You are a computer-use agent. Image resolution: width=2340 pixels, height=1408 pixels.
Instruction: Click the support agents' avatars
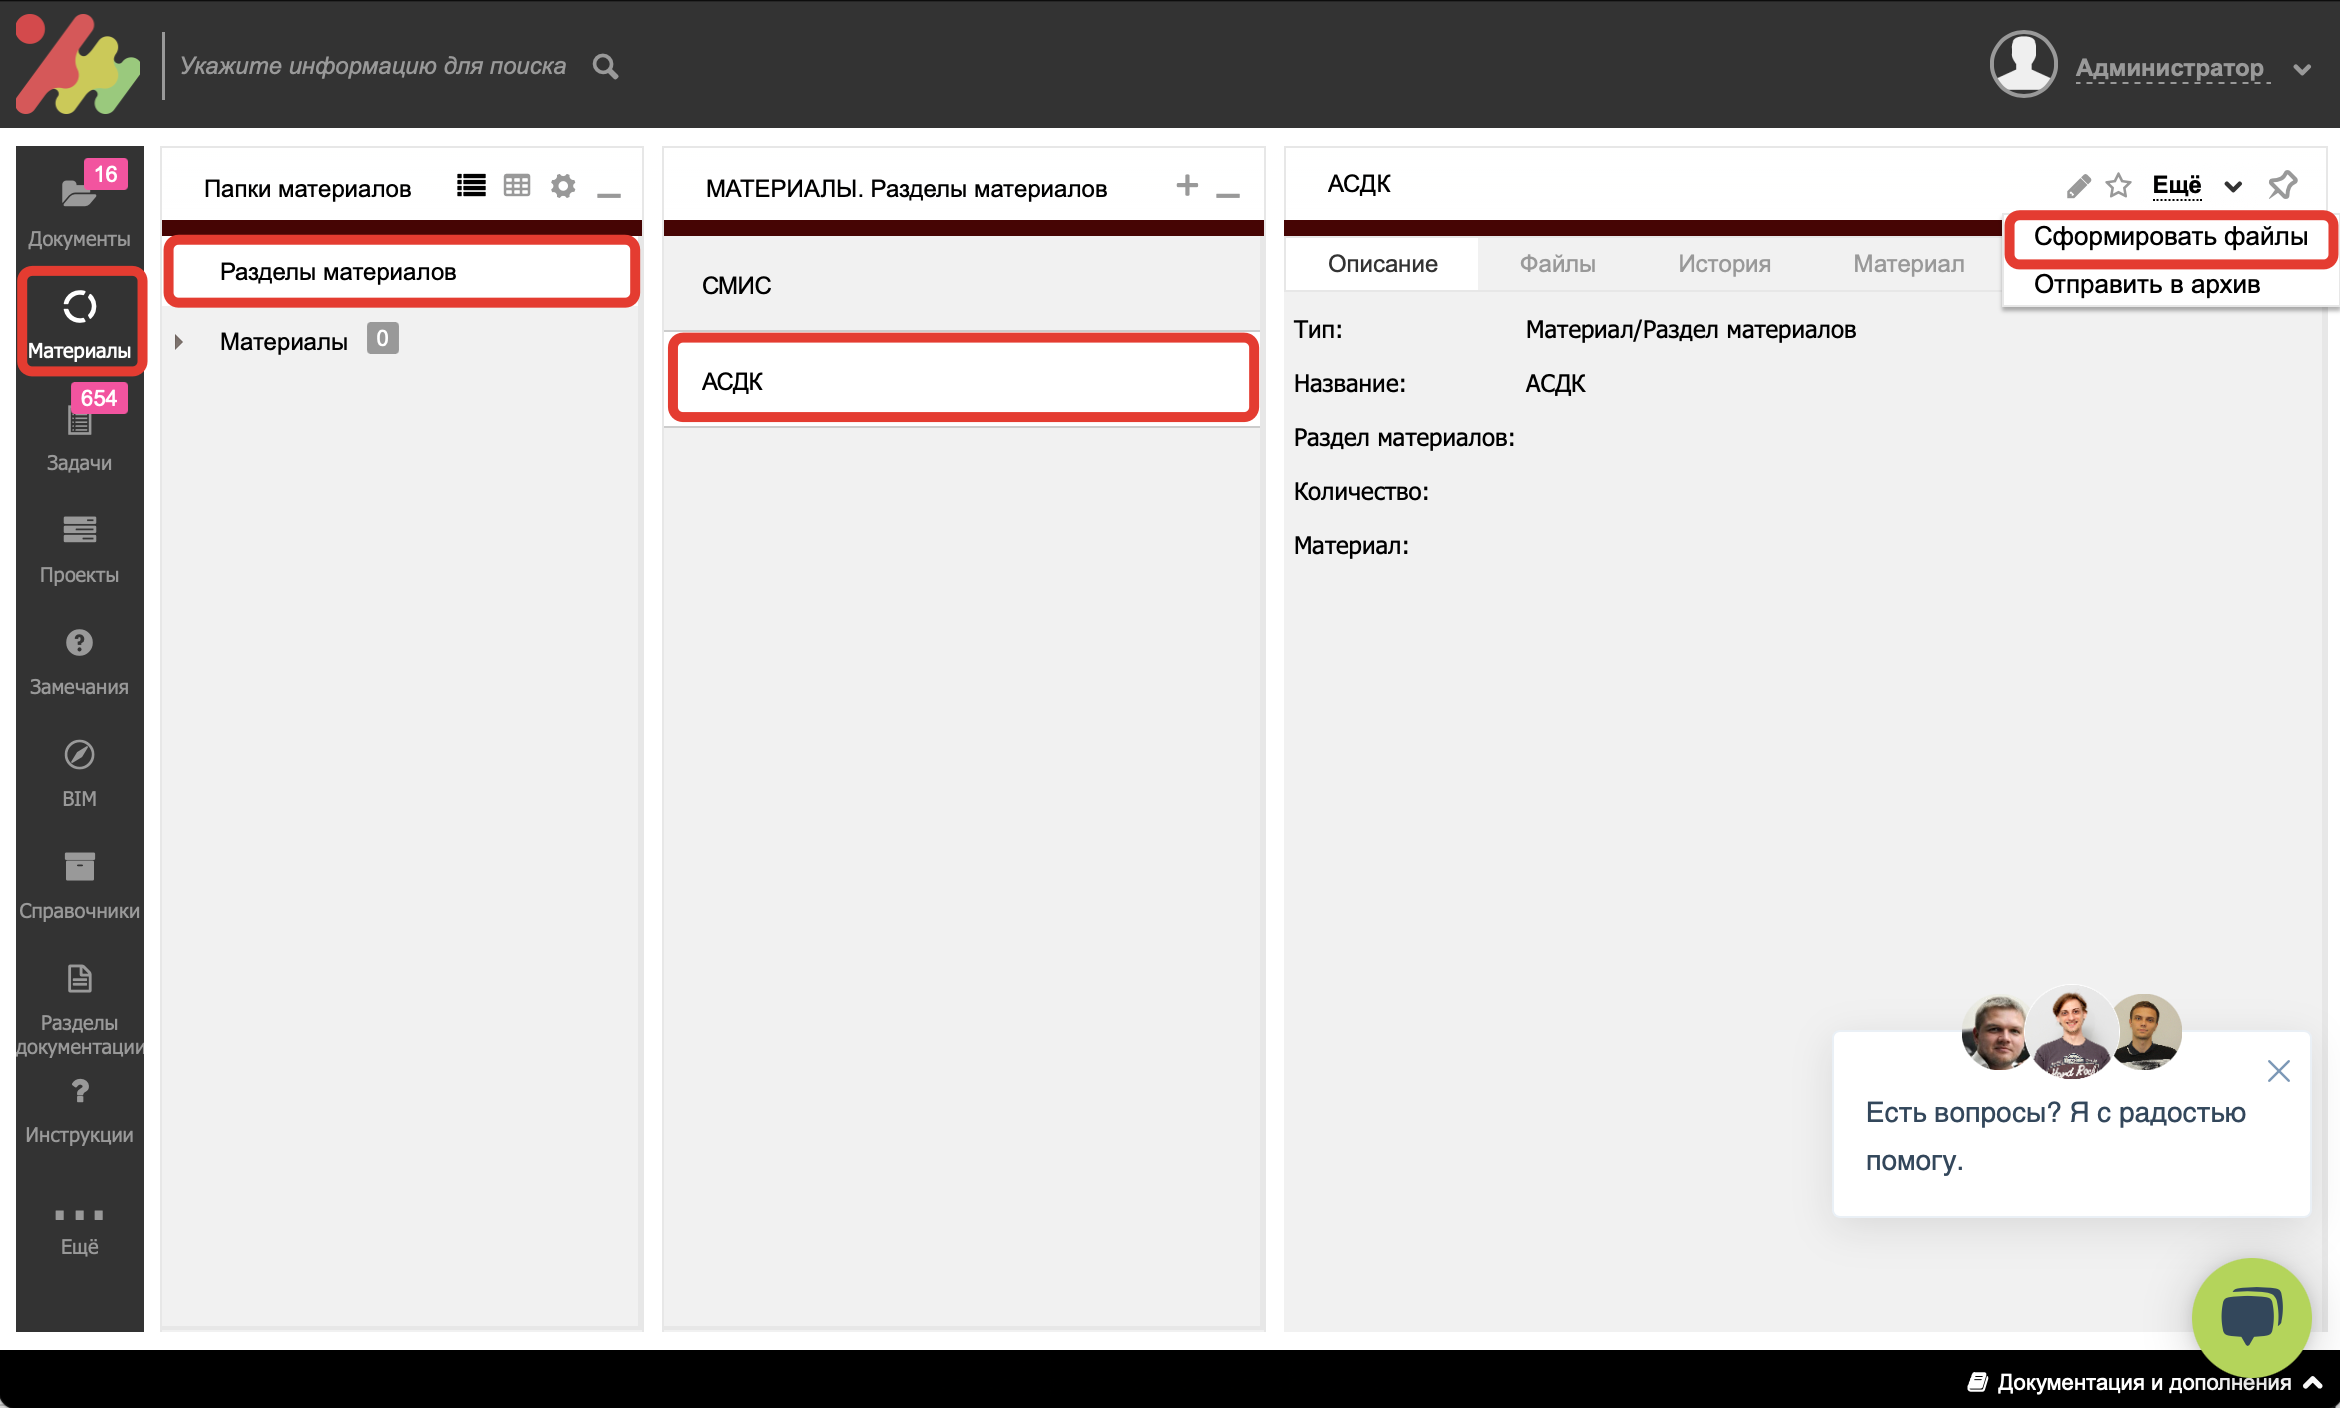click(x=2071, y=1033)
